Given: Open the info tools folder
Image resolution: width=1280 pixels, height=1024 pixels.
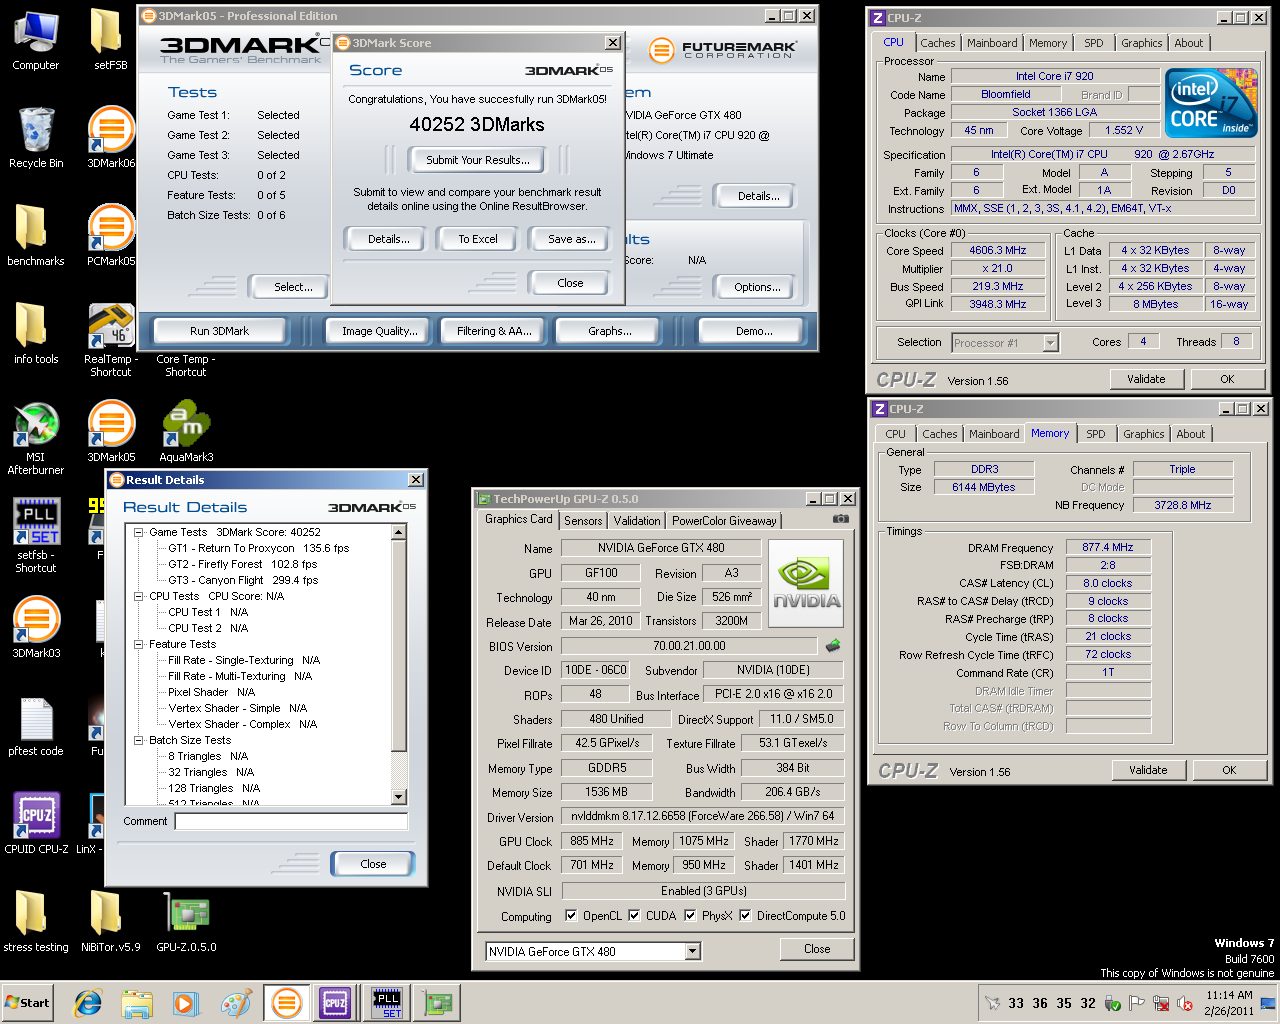Looking at the screenshot, I should tap(35, 334).
